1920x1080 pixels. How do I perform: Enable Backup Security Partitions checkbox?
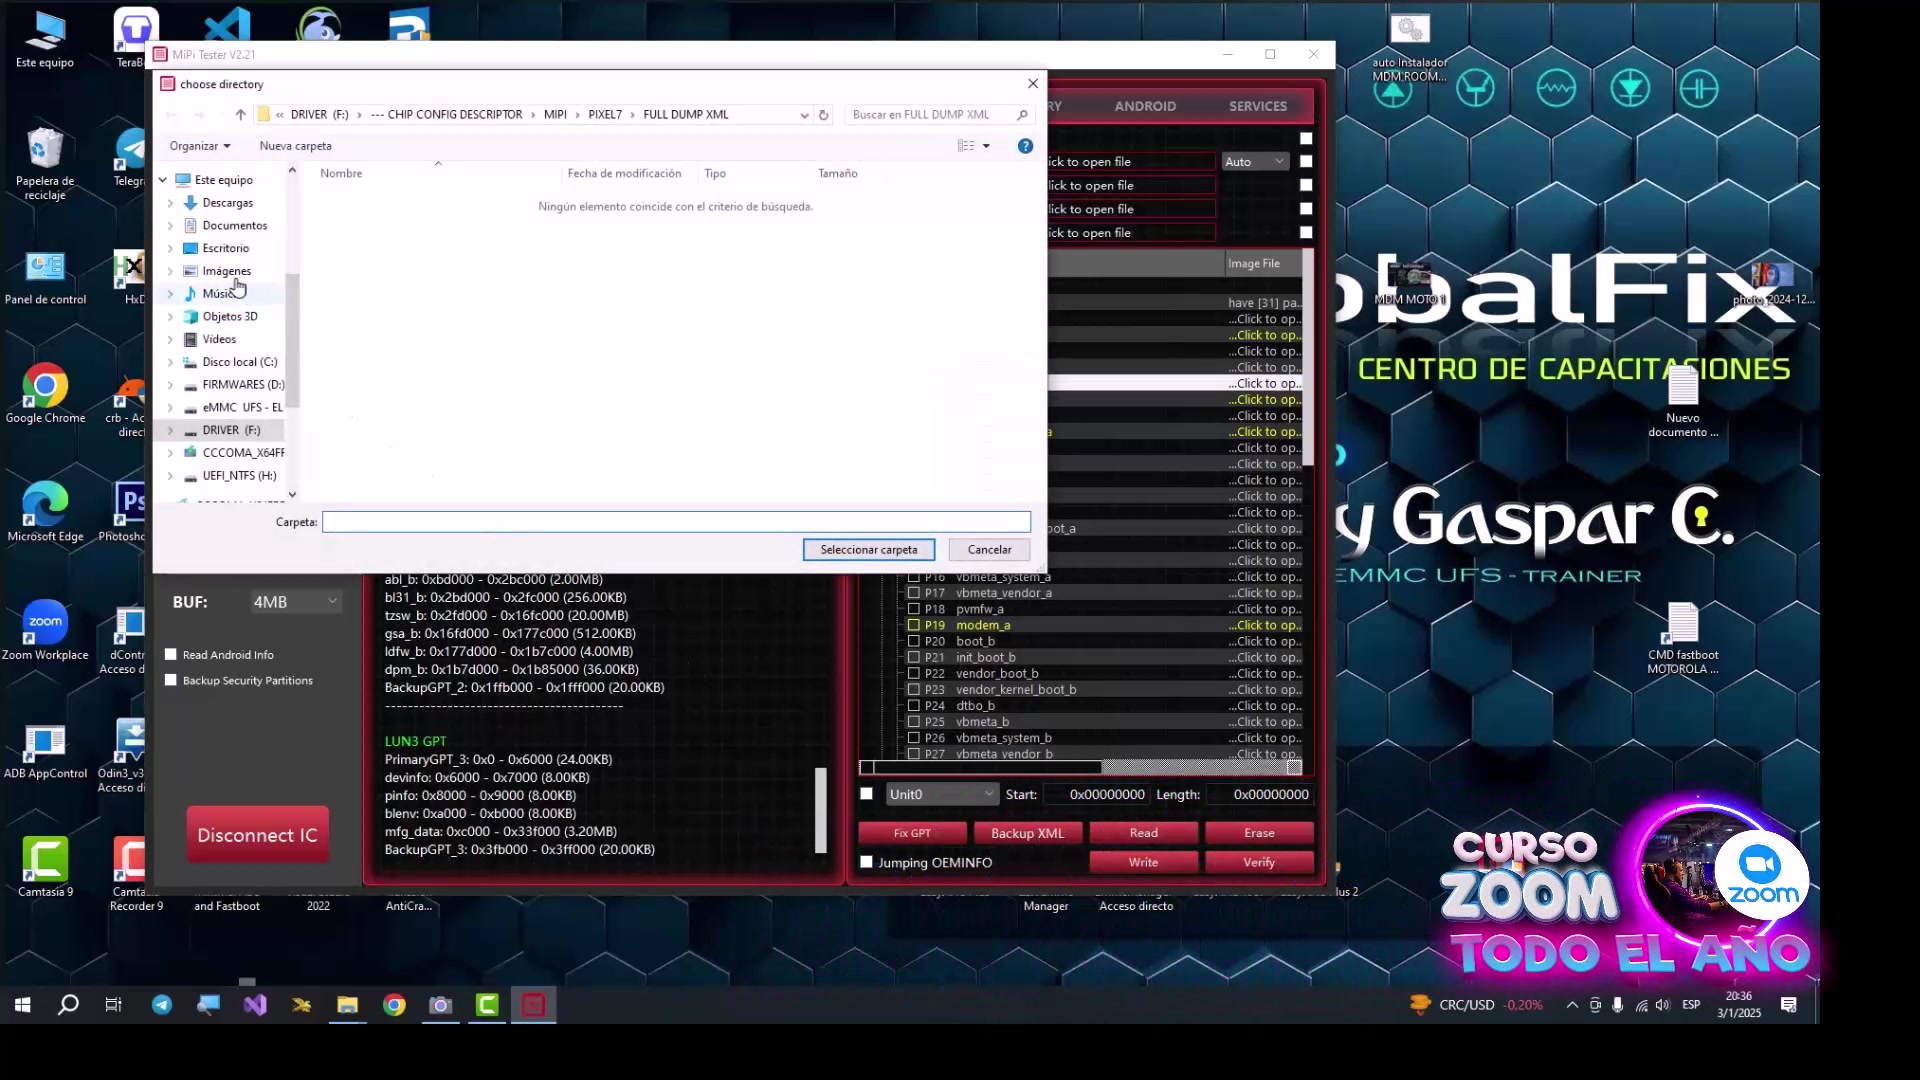coord(171,680)
